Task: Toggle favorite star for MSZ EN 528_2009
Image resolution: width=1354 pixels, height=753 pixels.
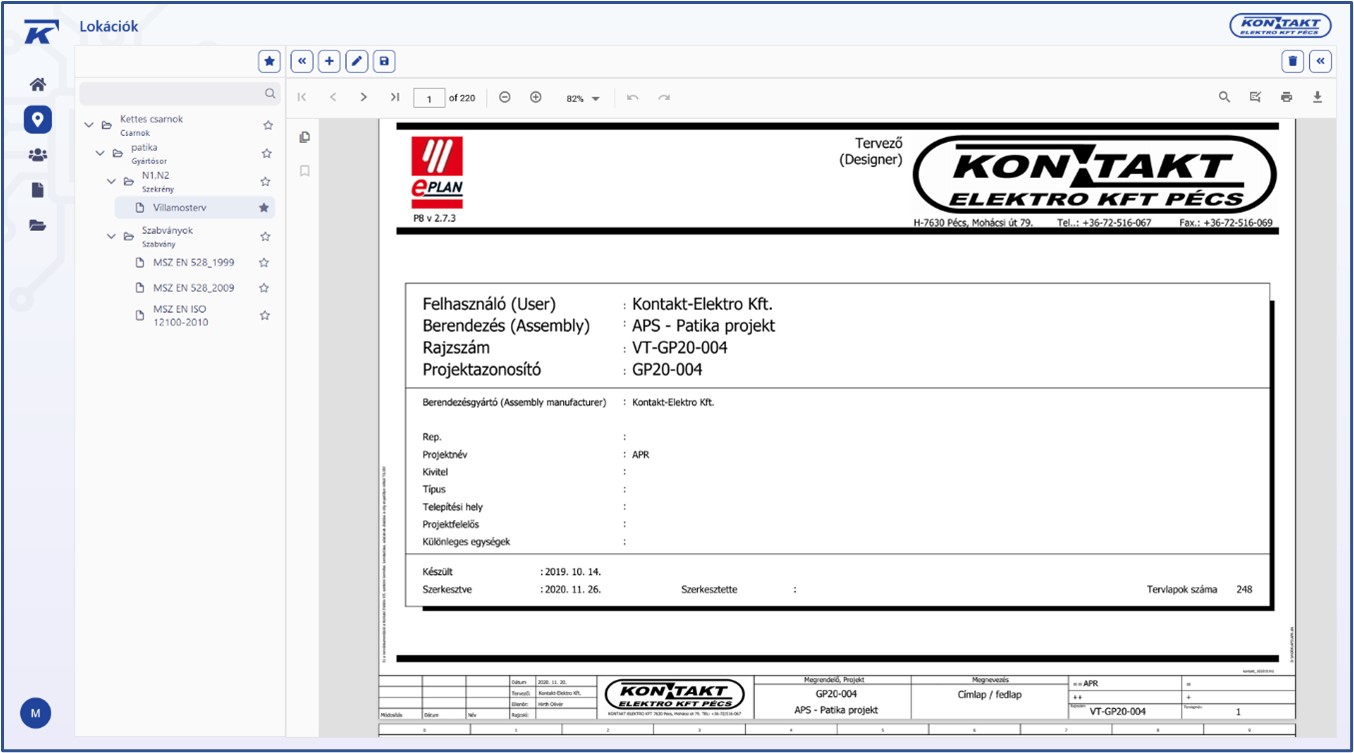Action: click(264, 288)
